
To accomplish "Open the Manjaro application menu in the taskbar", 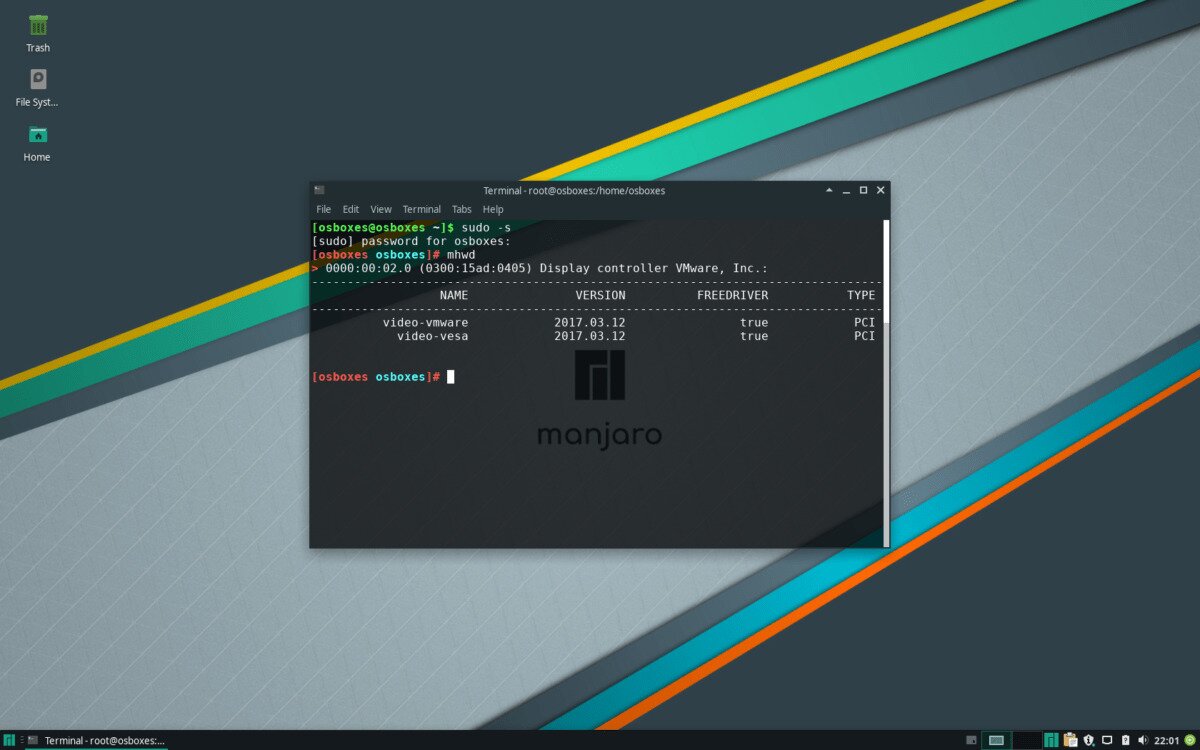I will (x=9, y=740).
